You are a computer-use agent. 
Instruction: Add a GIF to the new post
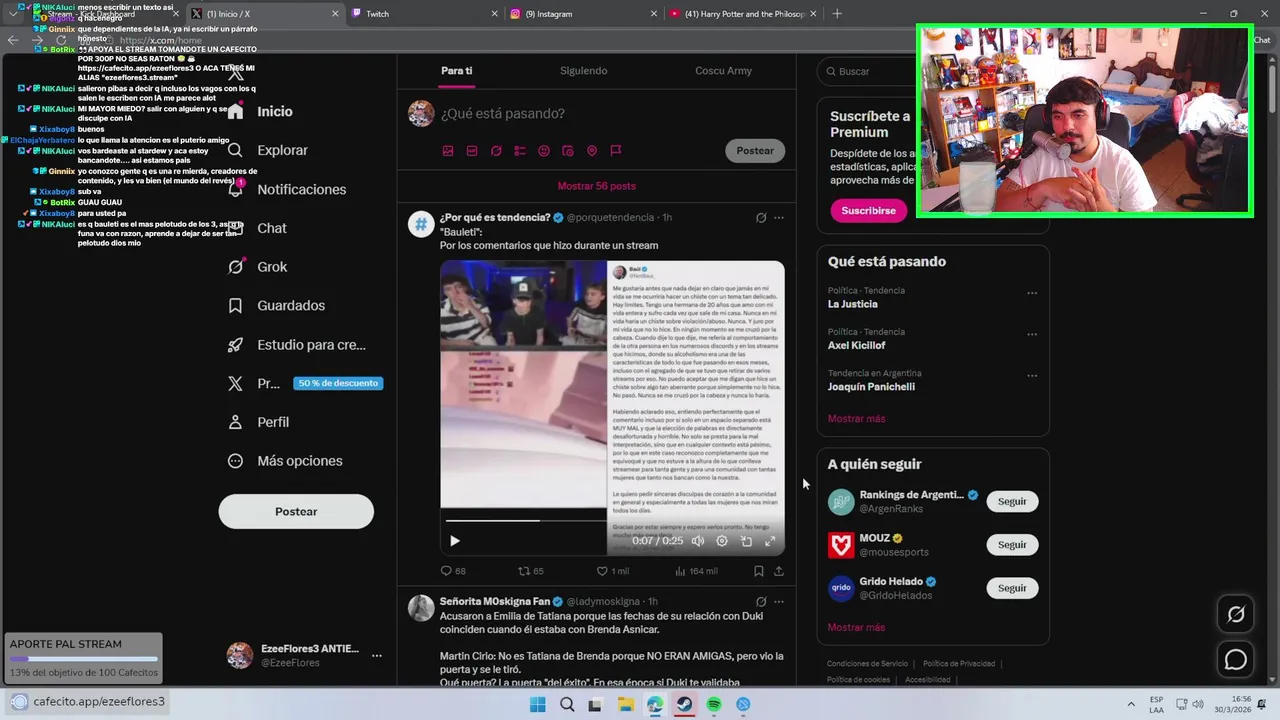coord(472,151)
